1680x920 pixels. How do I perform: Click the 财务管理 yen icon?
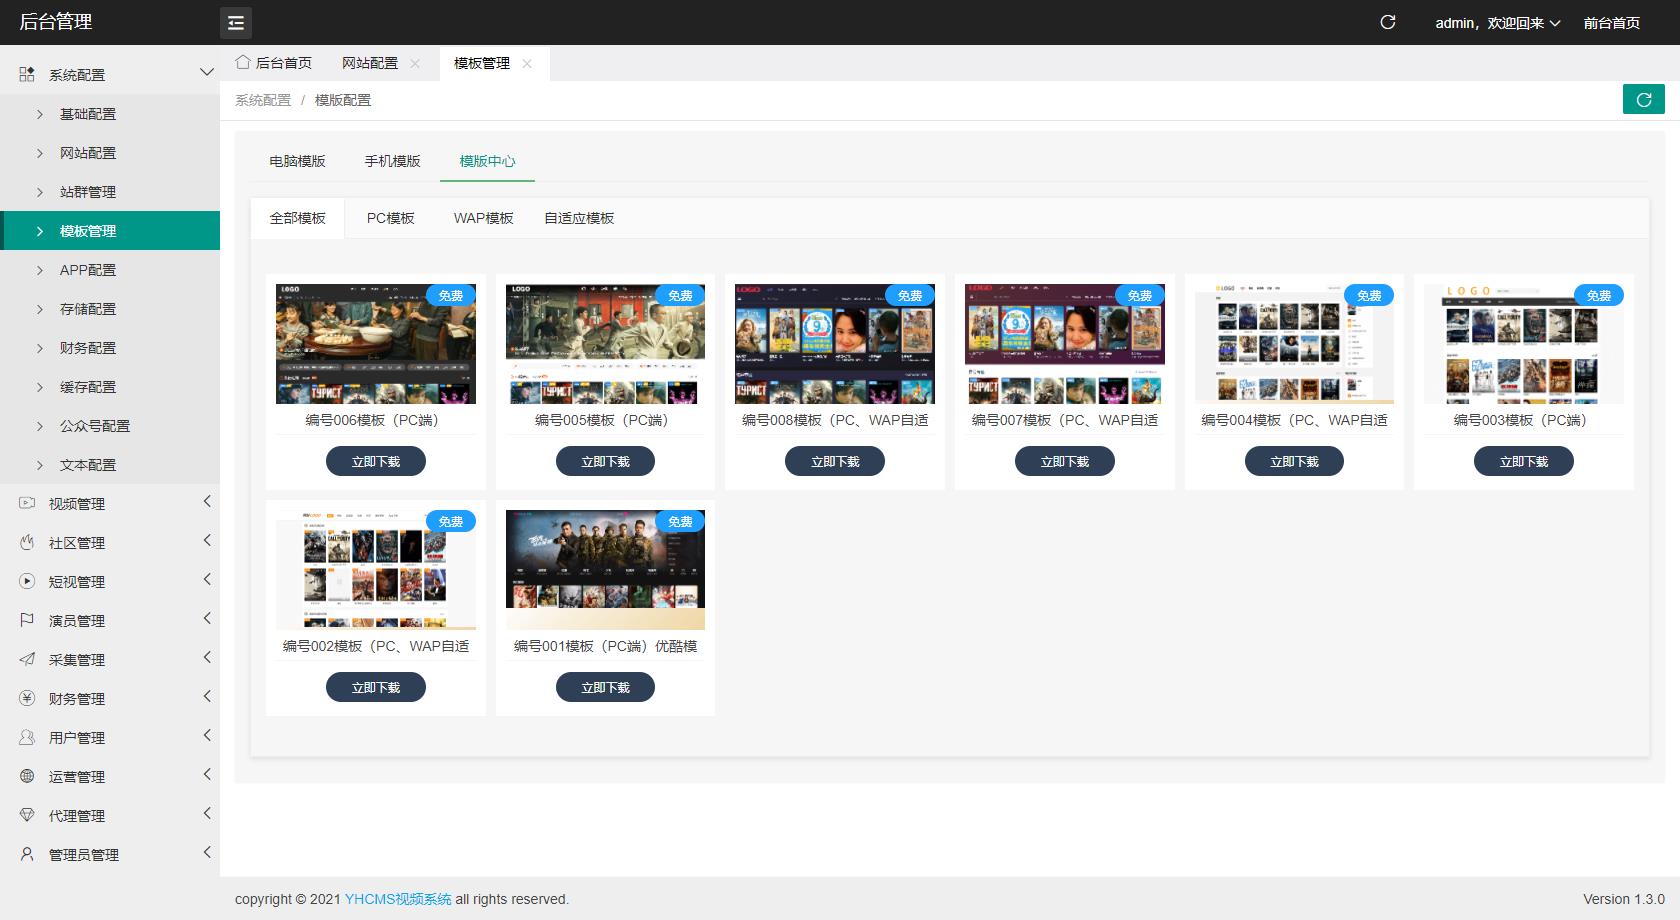pos(27,698)
